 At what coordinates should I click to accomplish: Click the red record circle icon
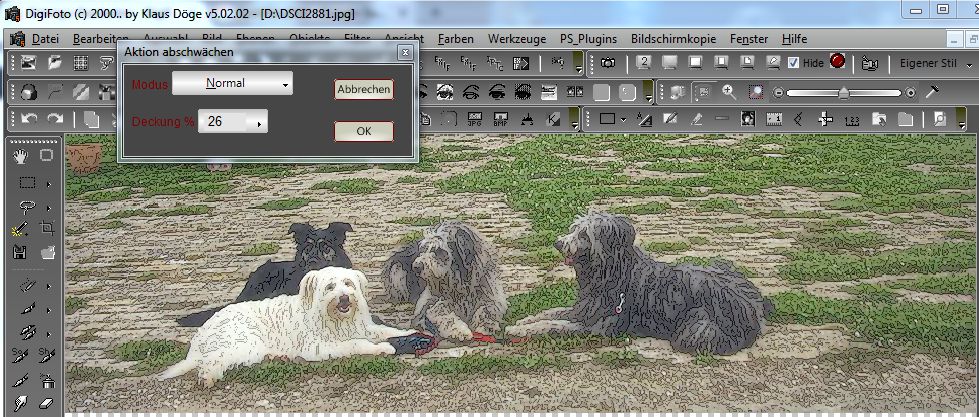point(837,62)
